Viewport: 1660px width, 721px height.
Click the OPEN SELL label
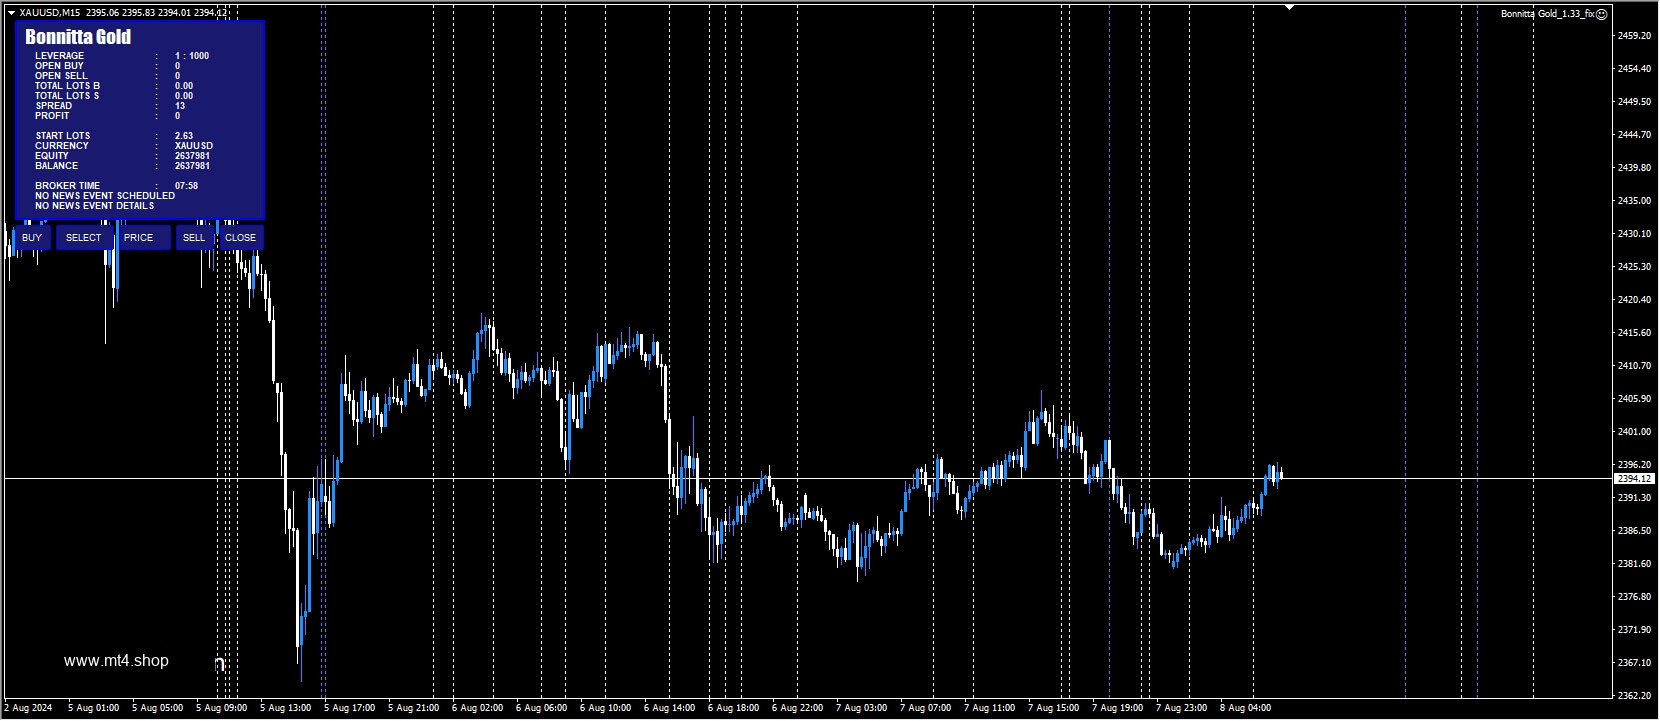(x=61, y=76)
